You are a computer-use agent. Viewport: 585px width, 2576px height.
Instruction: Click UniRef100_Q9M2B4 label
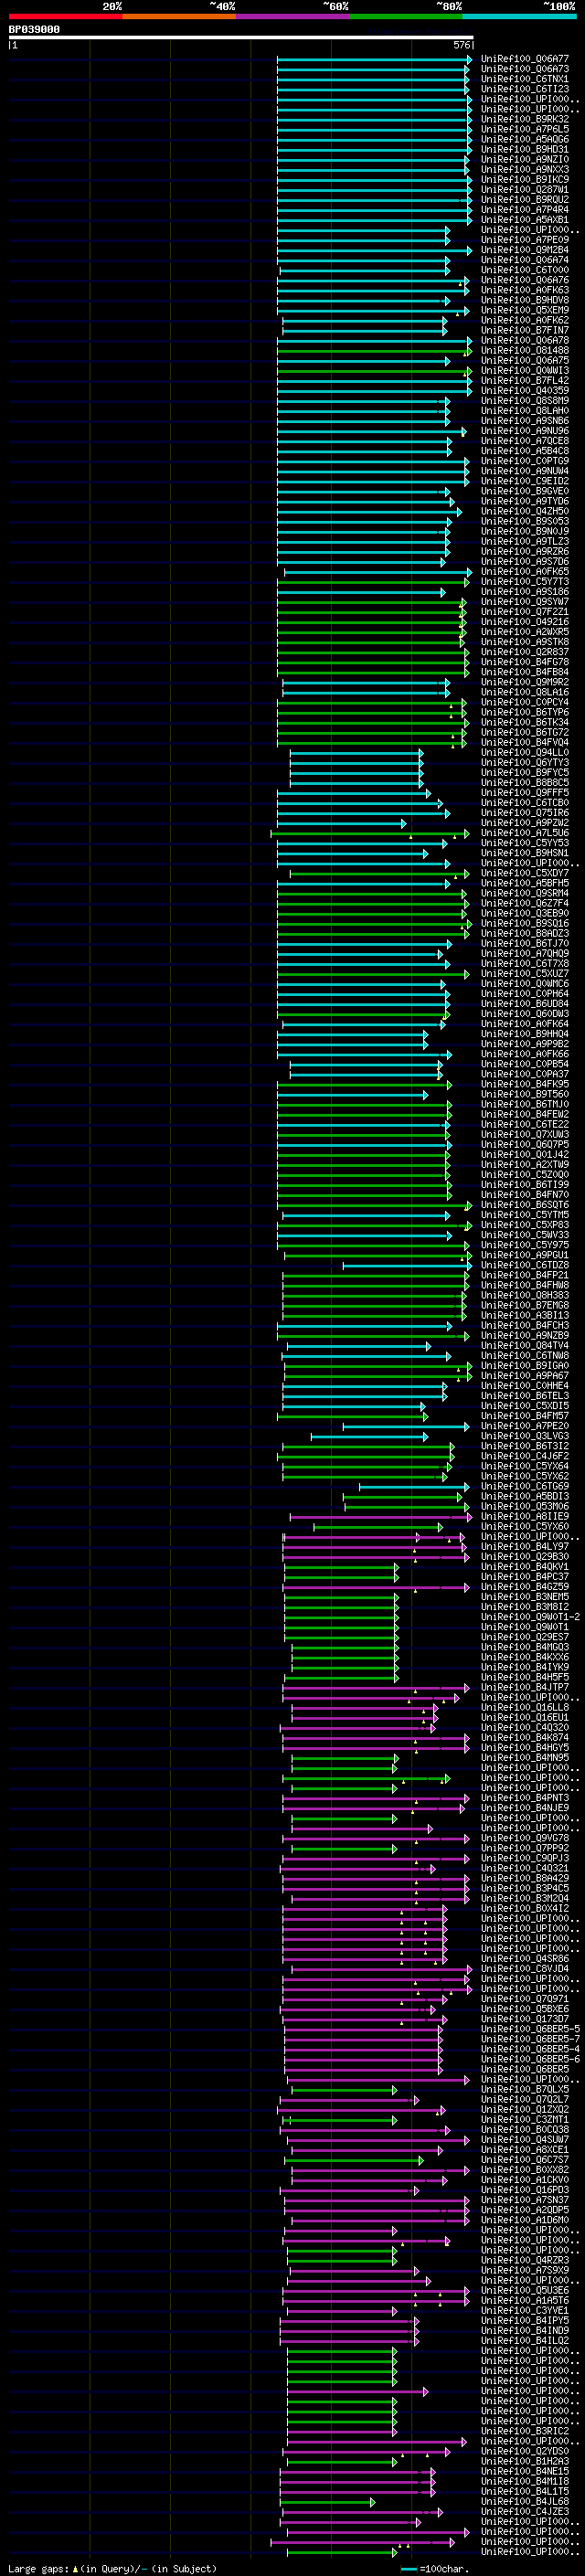[x=525, y=250]
